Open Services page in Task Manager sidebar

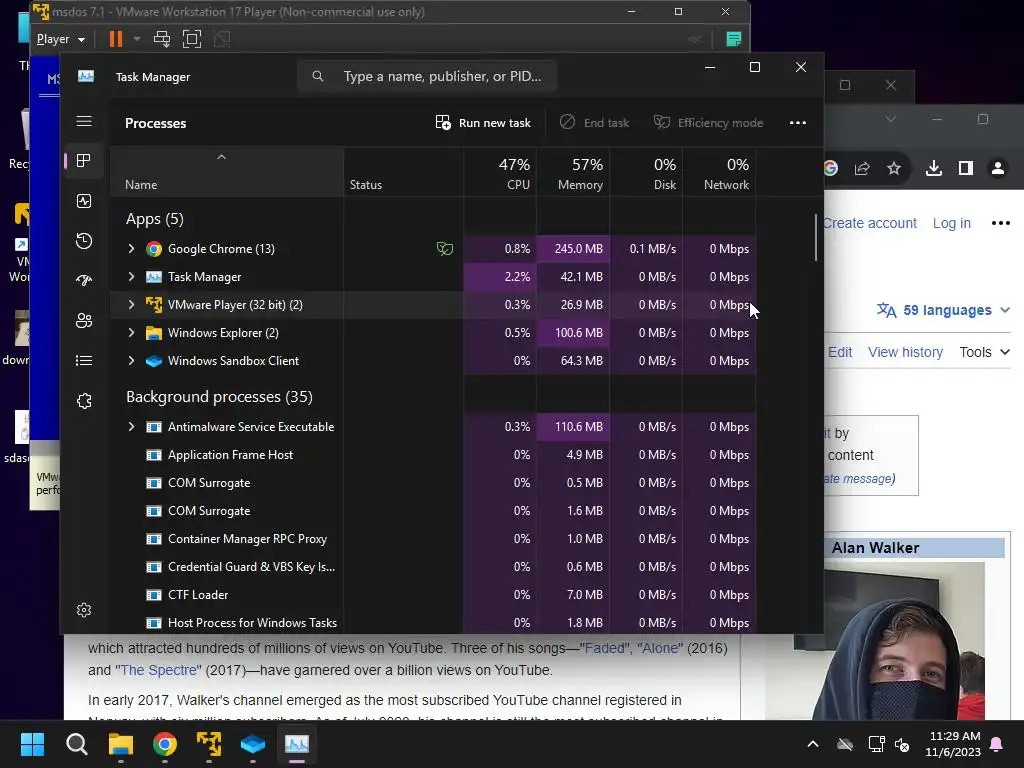point(84,401)
